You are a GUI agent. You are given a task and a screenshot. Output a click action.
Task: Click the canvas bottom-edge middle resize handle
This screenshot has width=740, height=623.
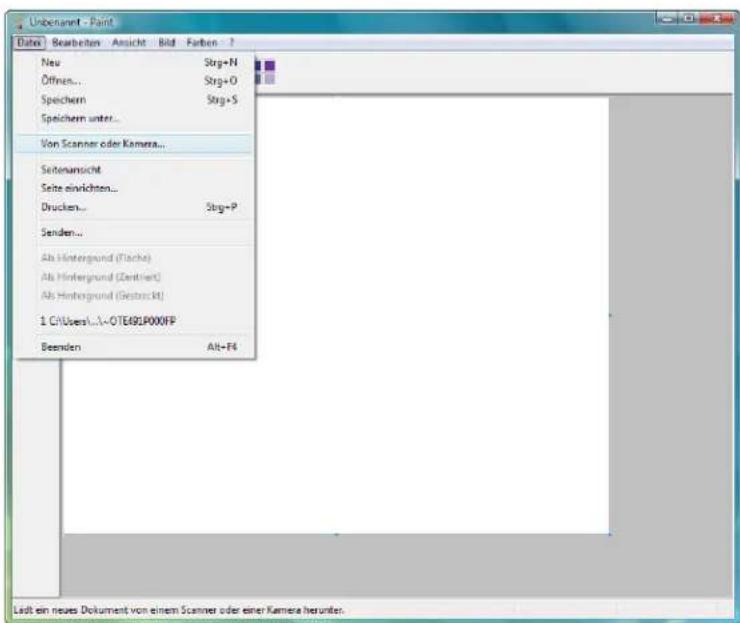click(x=336, y=535)
